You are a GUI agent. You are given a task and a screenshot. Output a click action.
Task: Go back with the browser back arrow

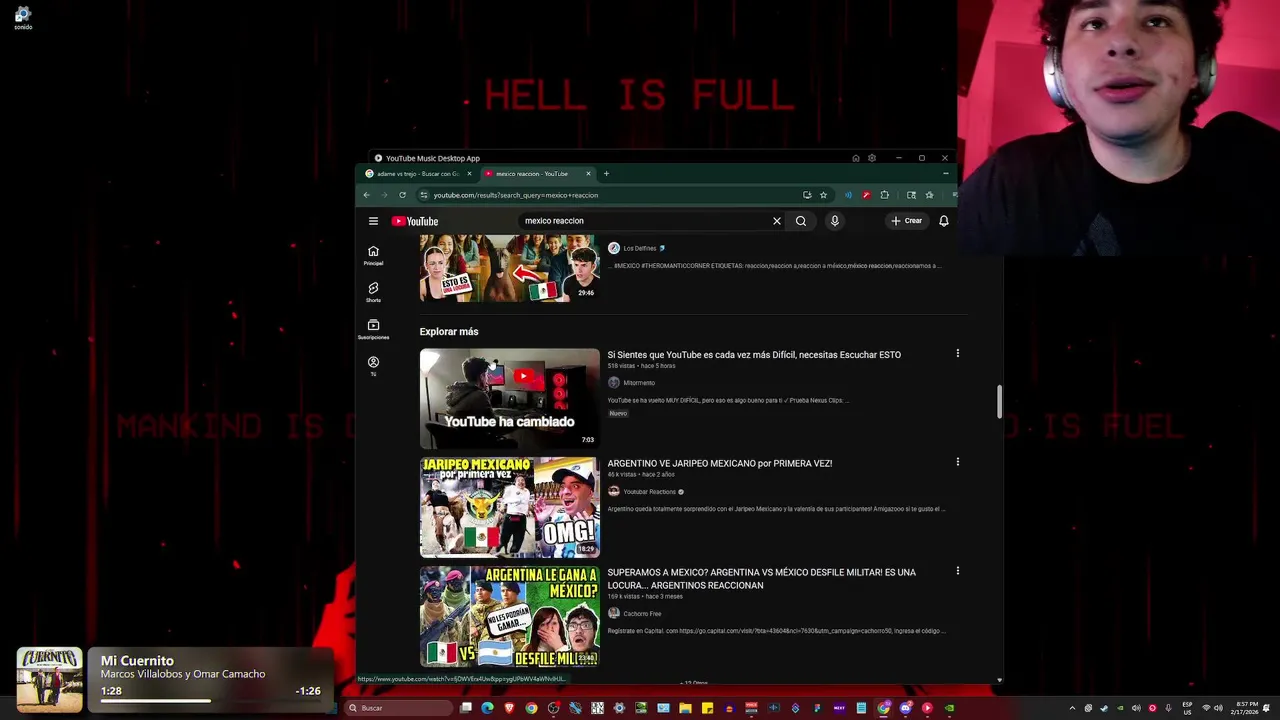click(x=366, y=195)
